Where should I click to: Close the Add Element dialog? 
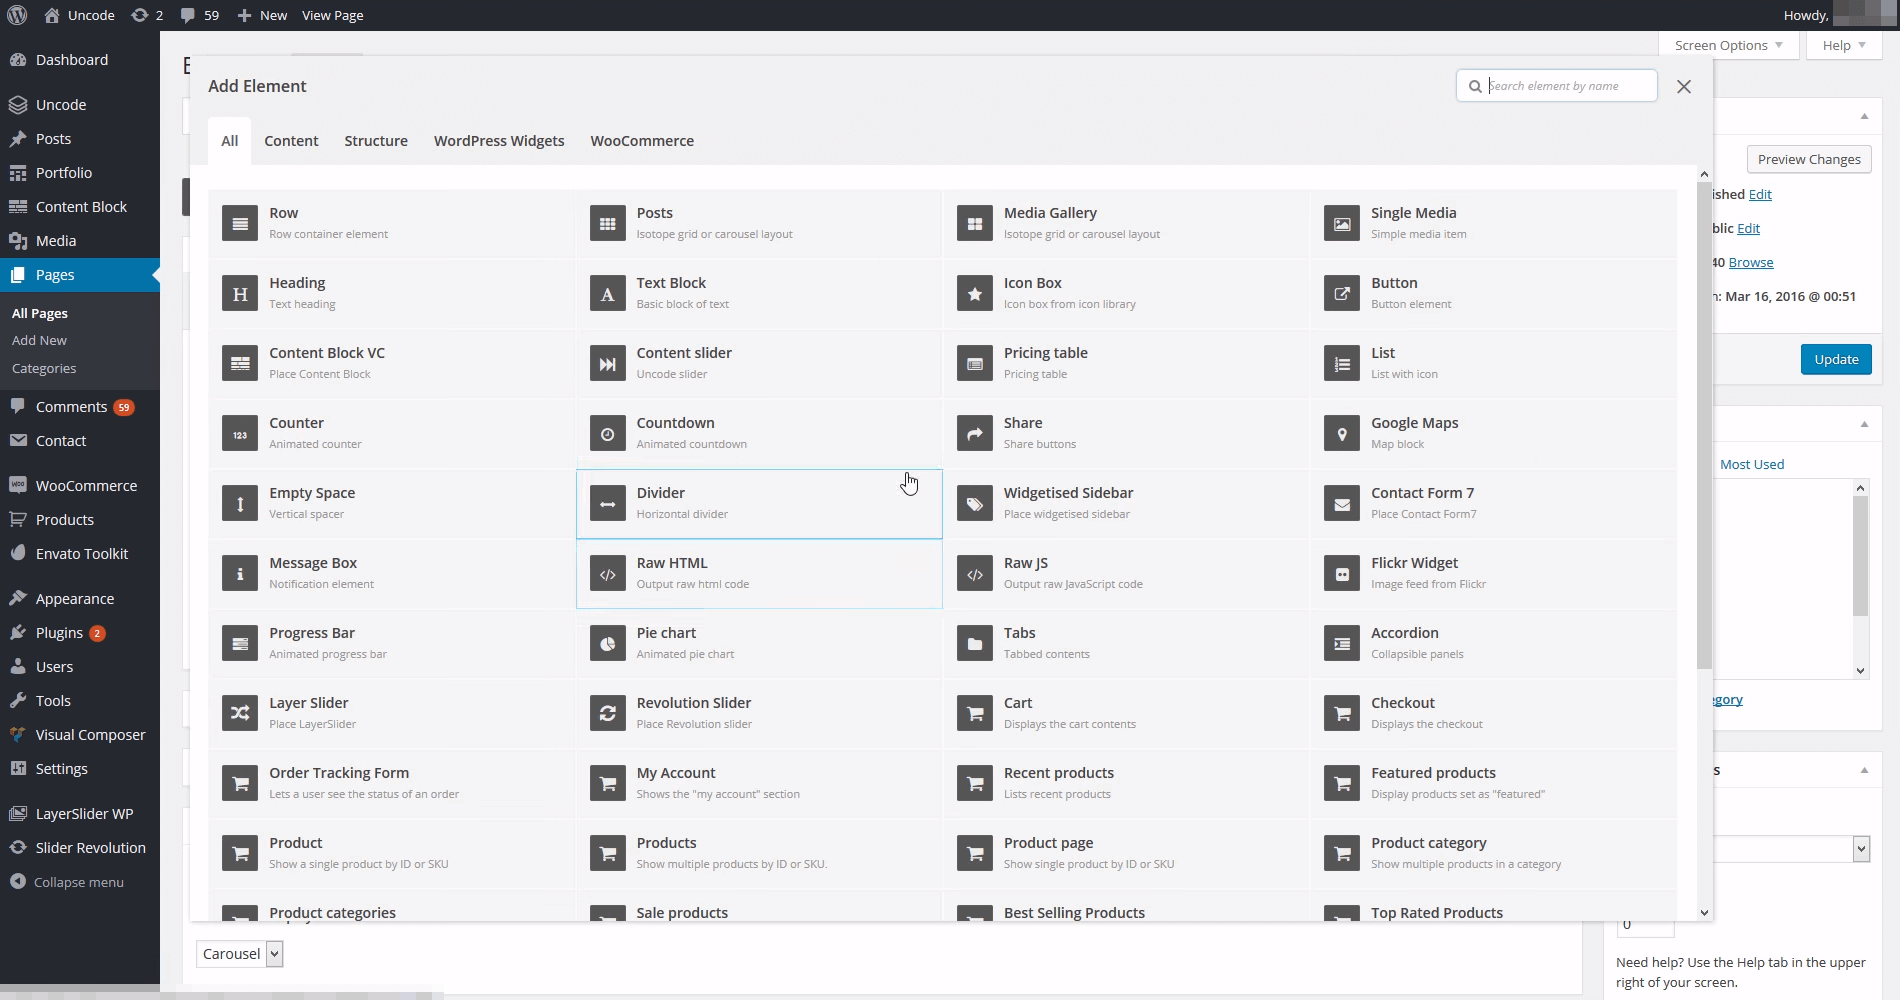pos(1684,87)
